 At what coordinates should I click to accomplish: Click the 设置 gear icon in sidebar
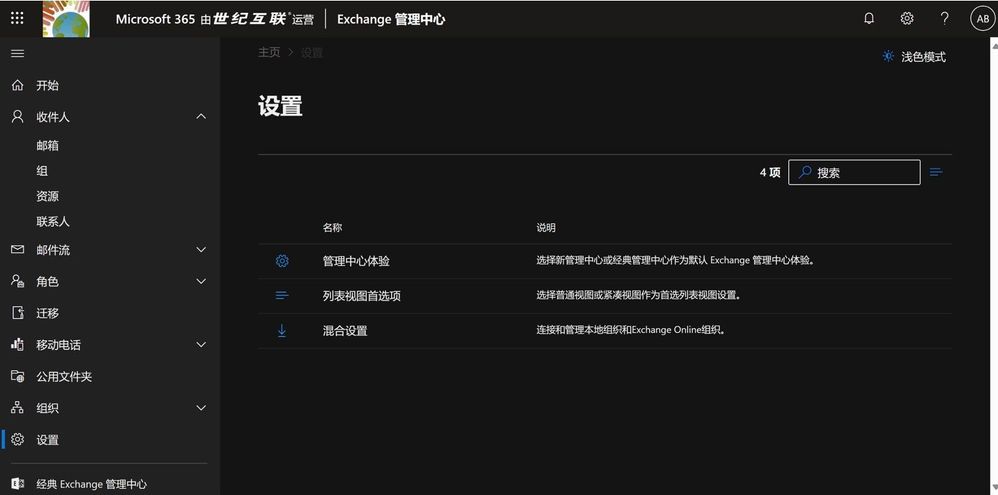click(18, 440)
